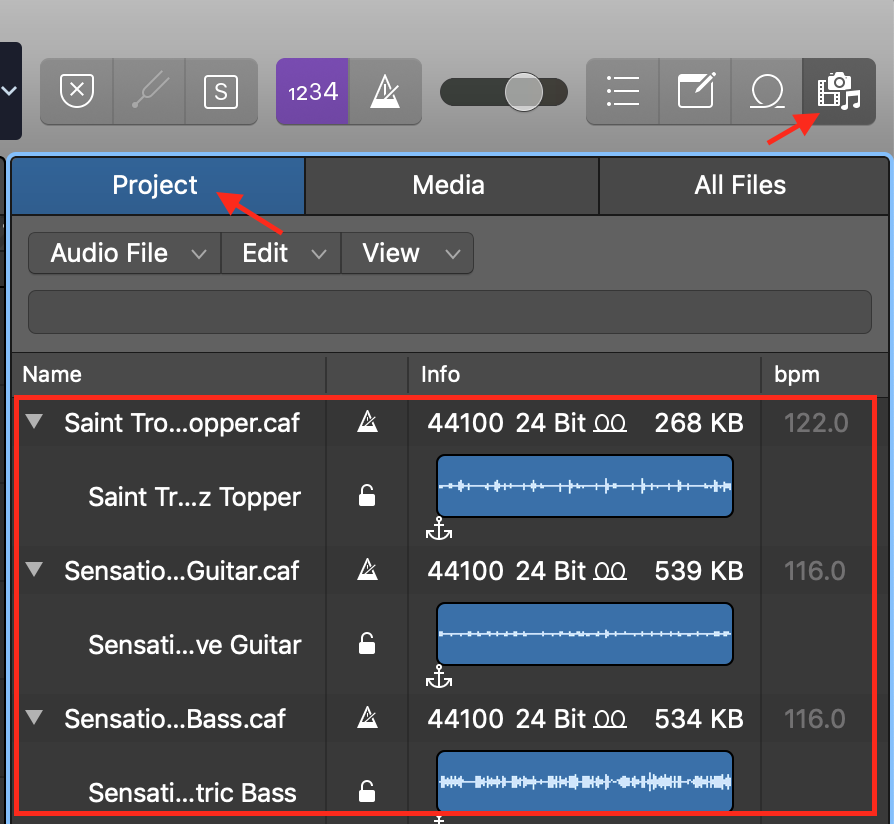Toggle the Browsers camera-film-music button

(839, 91)
